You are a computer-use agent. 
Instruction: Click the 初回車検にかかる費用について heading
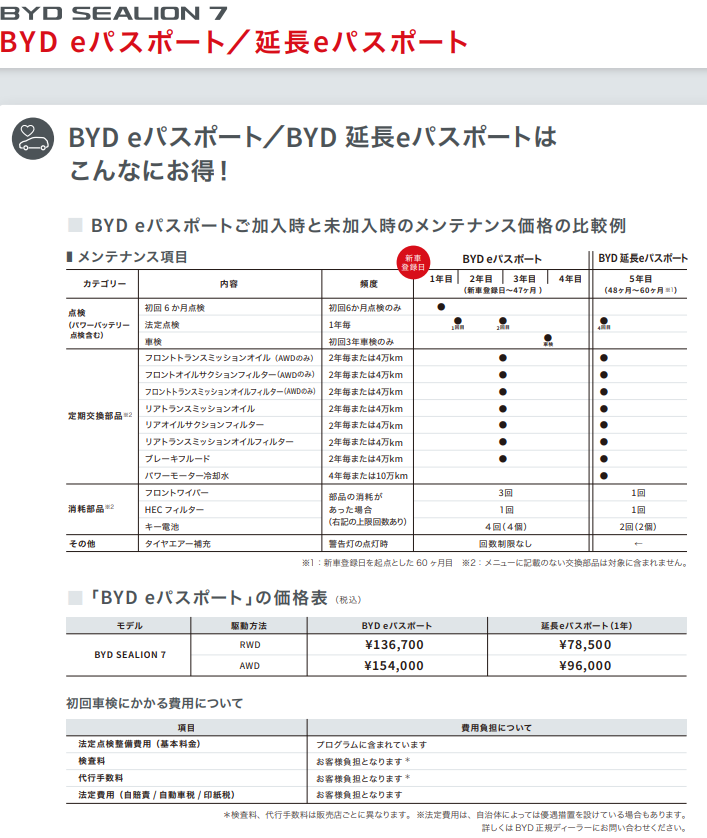[154, 703]
